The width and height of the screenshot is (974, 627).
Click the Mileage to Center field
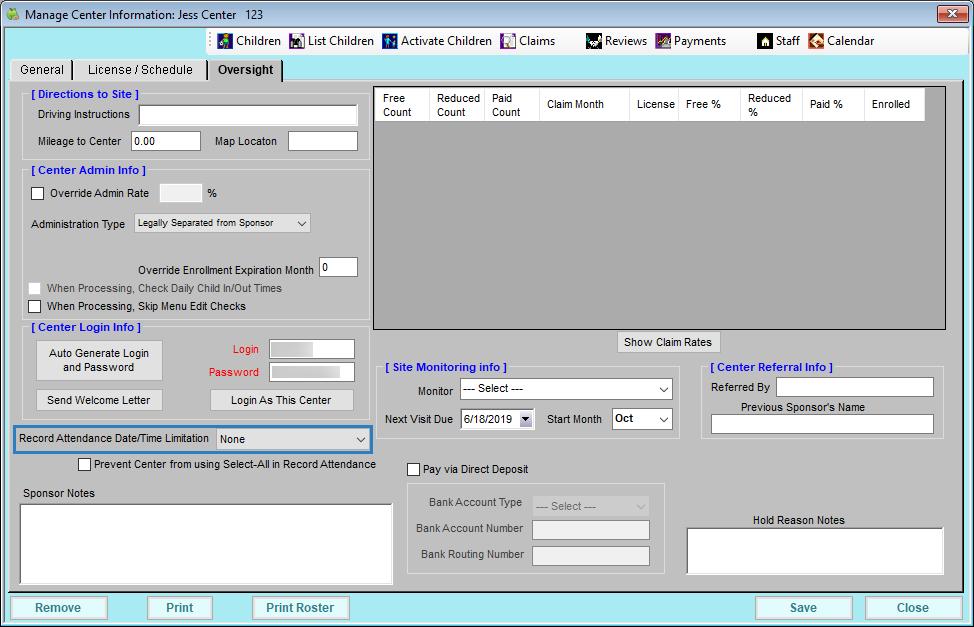pos(166,141)
